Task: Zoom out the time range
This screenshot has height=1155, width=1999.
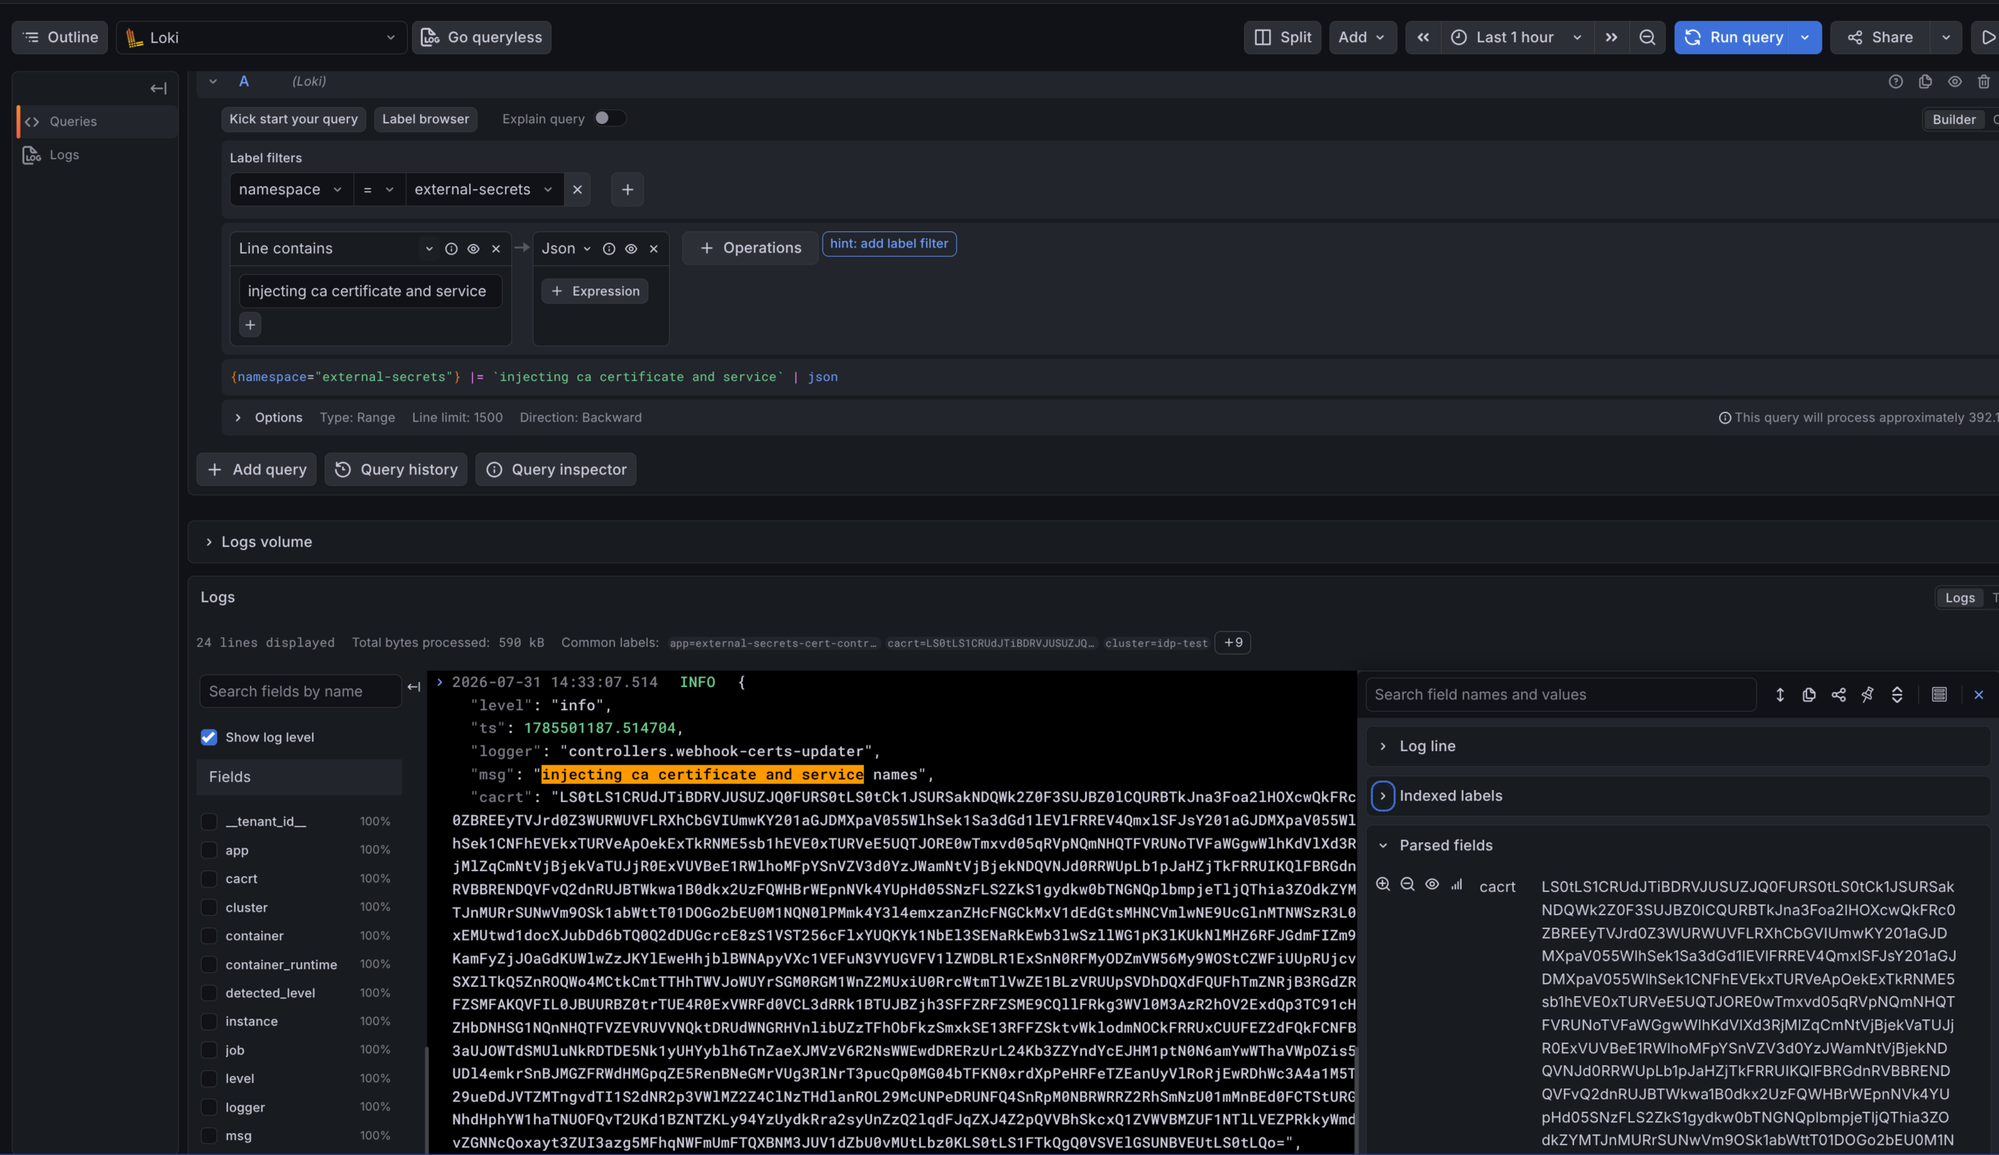Action: click(x=1647, y=37)
